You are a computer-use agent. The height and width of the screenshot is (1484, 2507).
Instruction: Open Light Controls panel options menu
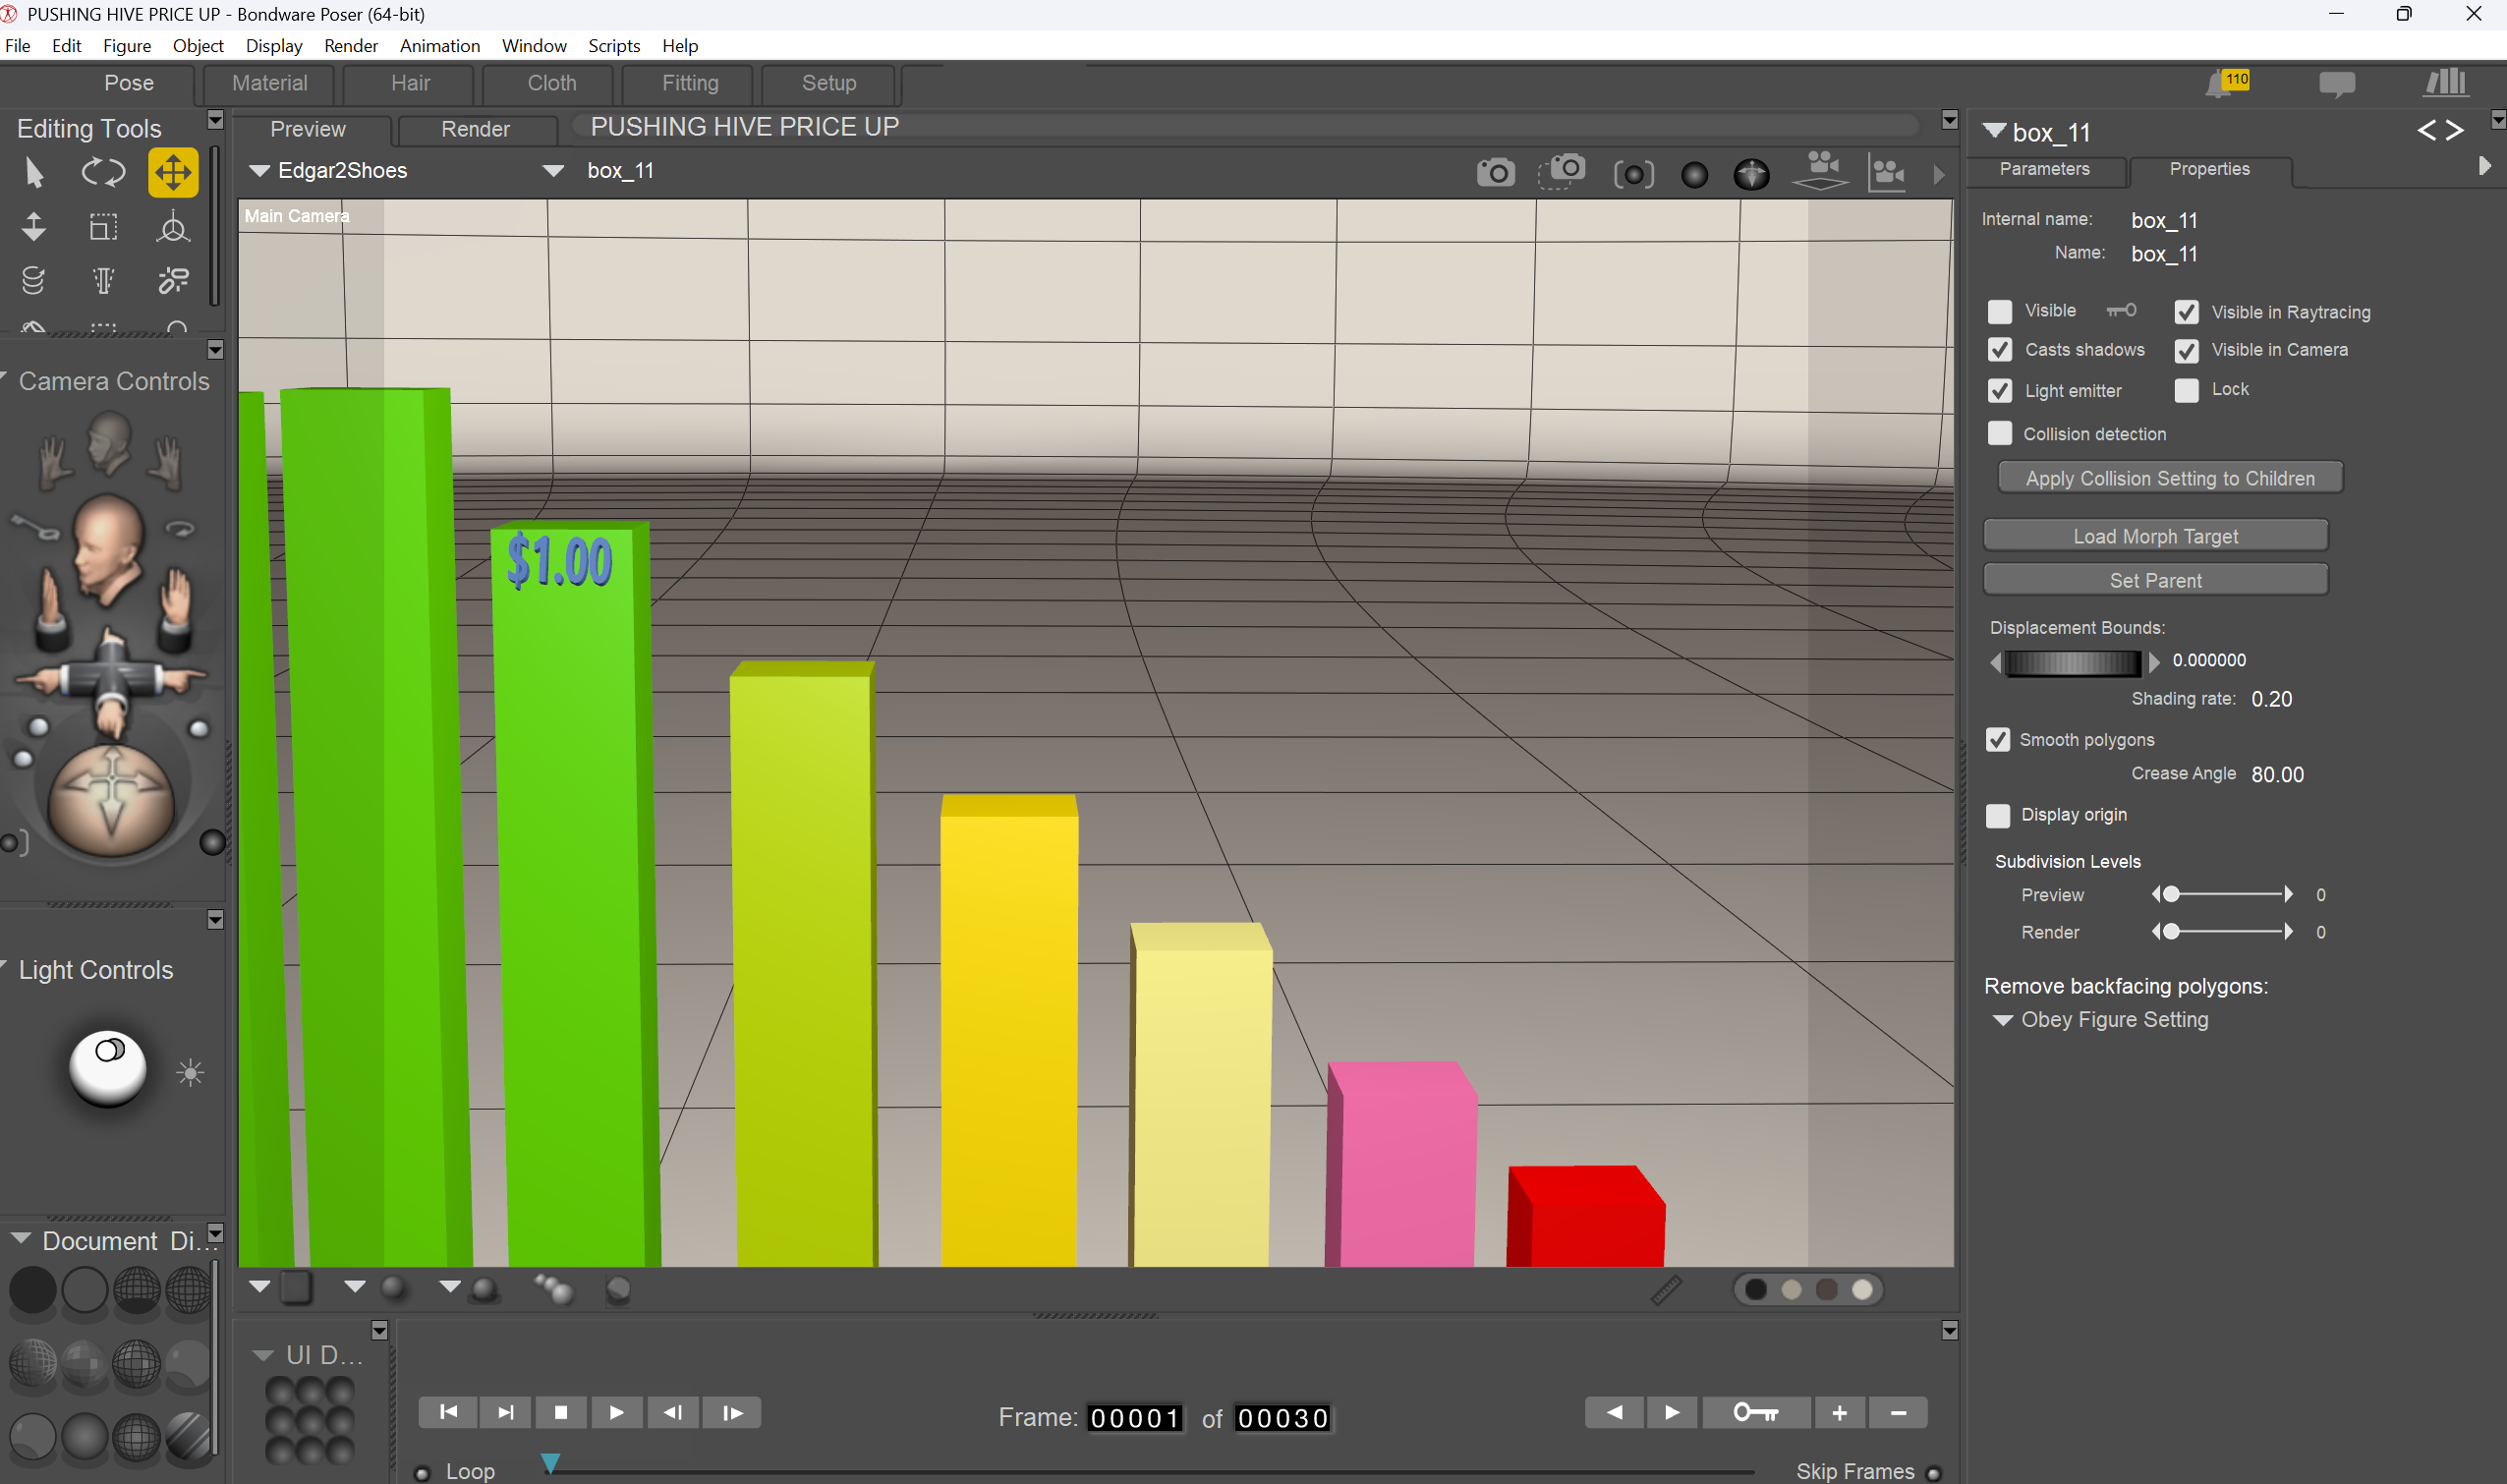[x=215, y=920]
